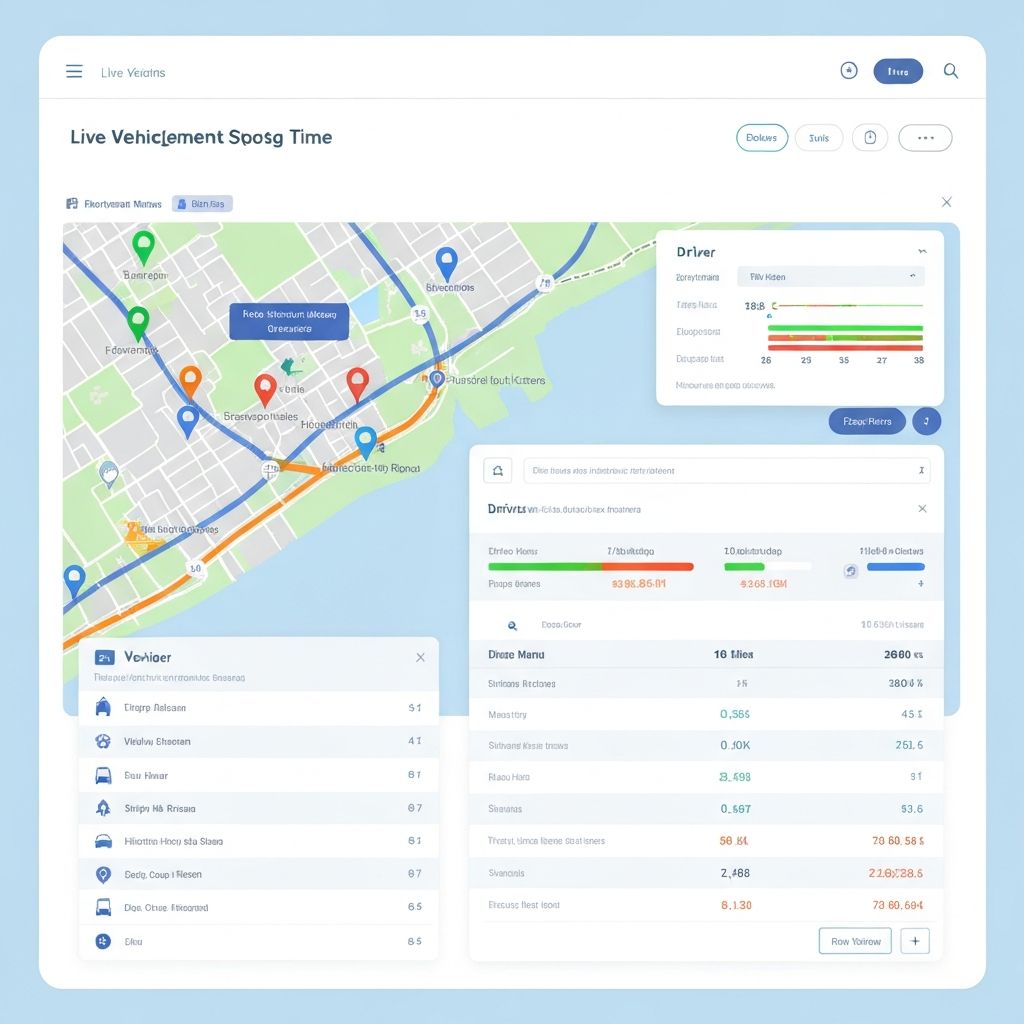Toggle the blue highlighted chip above the map
Screen dimensions: 1024x1024
(x=202, y=203)
